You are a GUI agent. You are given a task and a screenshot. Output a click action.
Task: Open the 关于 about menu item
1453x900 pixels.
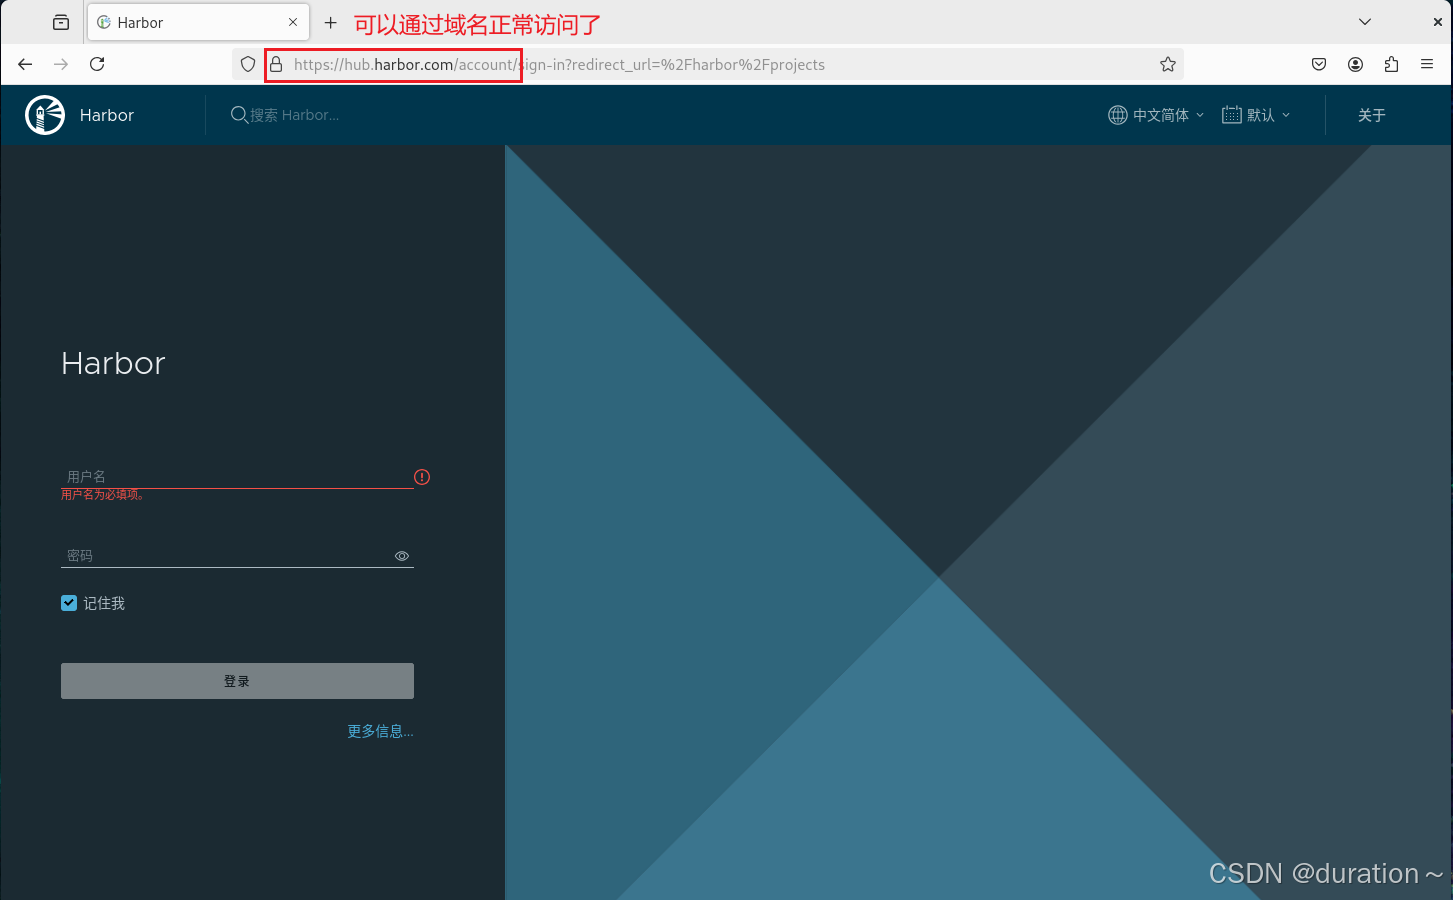pos(1372,115)
